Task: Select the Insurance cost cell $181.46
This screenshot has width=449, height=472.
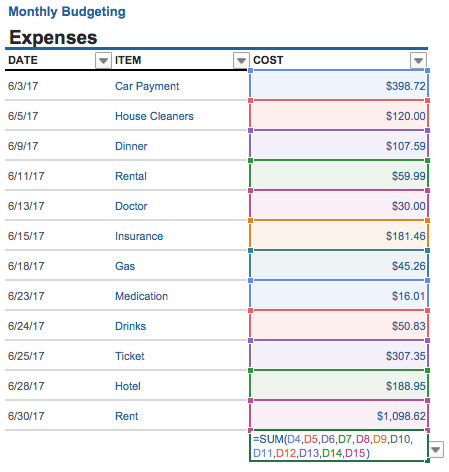Action: click(339, 236)
